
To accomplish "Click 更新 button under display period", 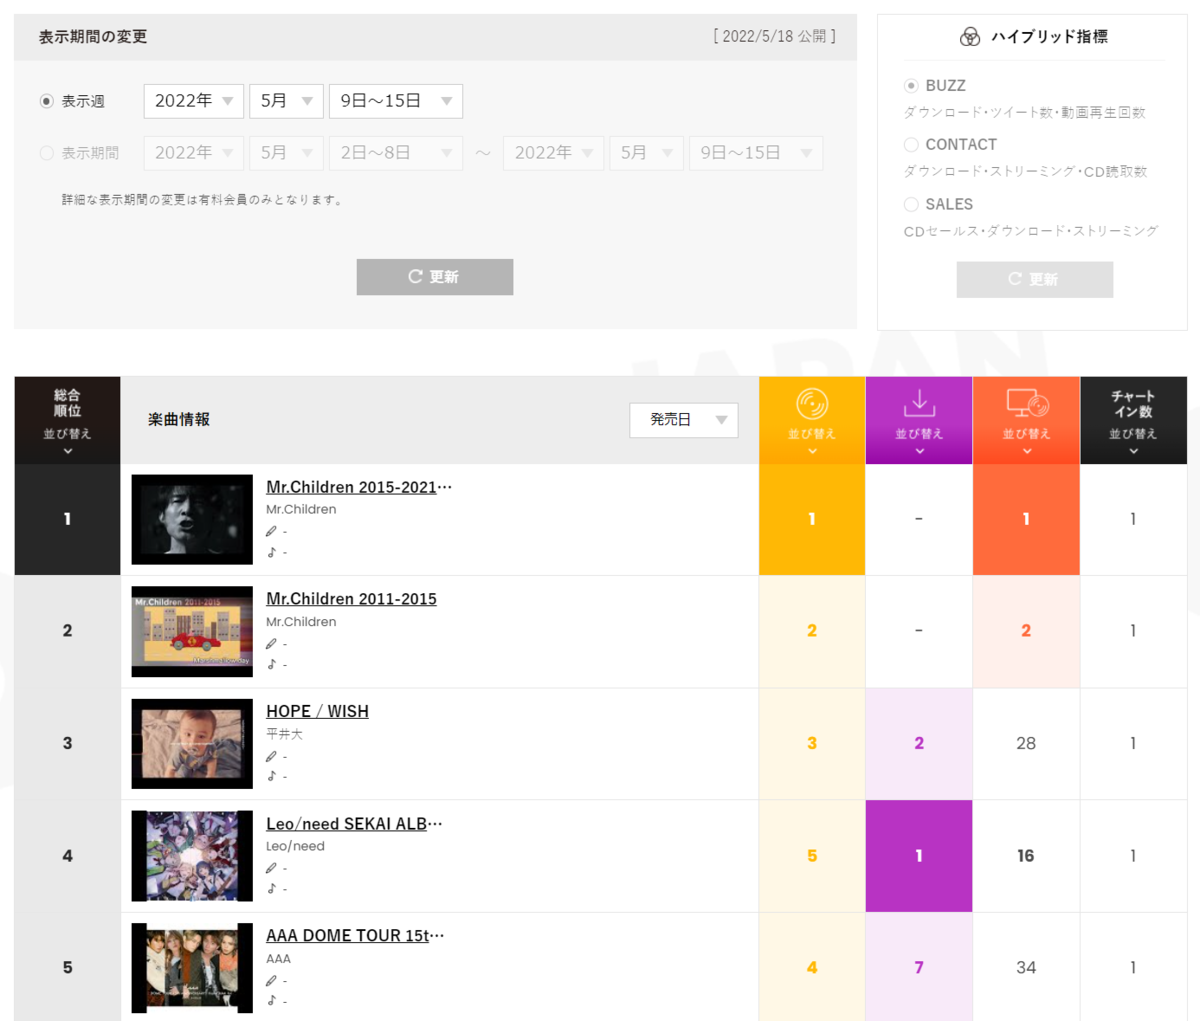I will pos(435,277).
